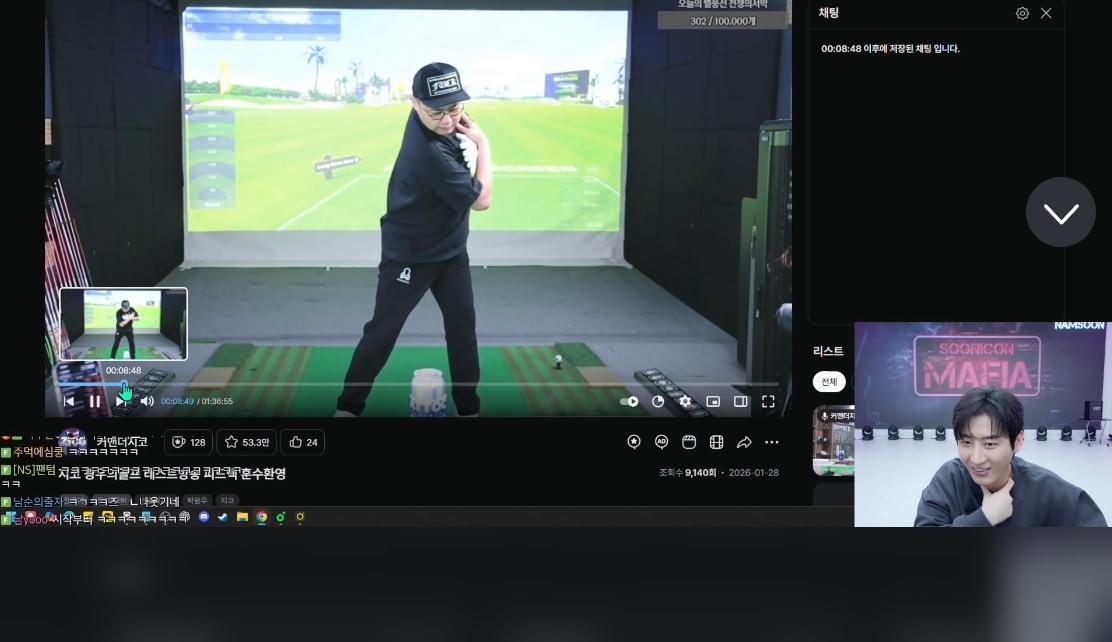Open video player settings gear
Image resolution: width=1112 pixels, height=642 pixels.
pyautogui.click(x=685, y=401)
